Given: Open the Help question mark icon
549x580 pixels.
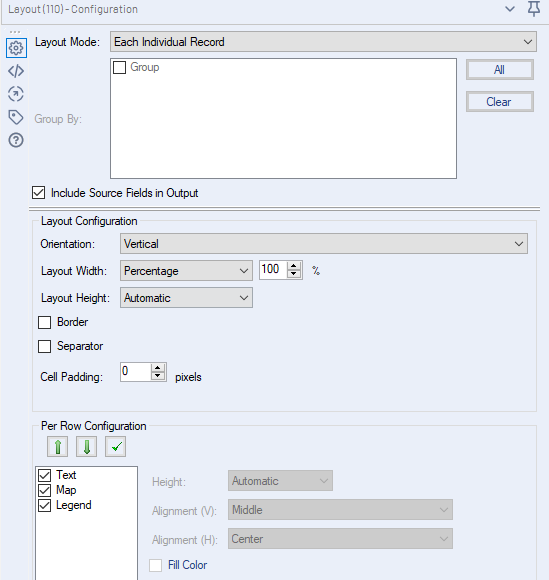Looking at the screenshot, I should coord(16,140).
